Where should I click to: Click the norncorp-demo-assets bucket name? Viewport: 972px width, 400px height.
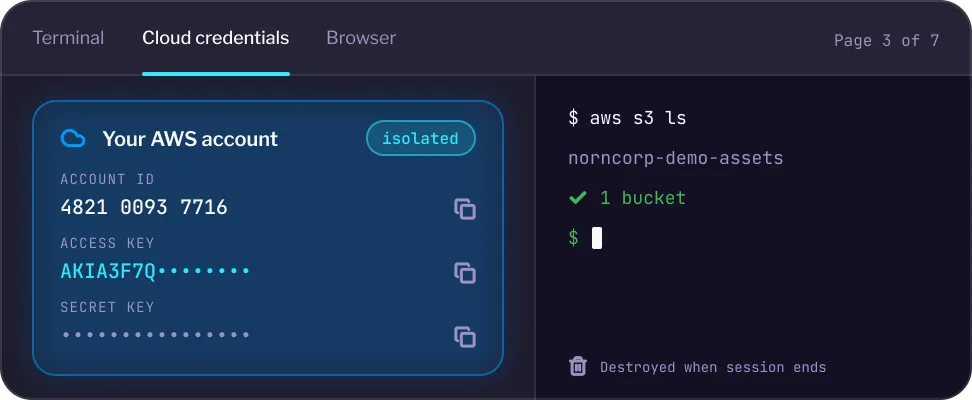coord(676,158)
